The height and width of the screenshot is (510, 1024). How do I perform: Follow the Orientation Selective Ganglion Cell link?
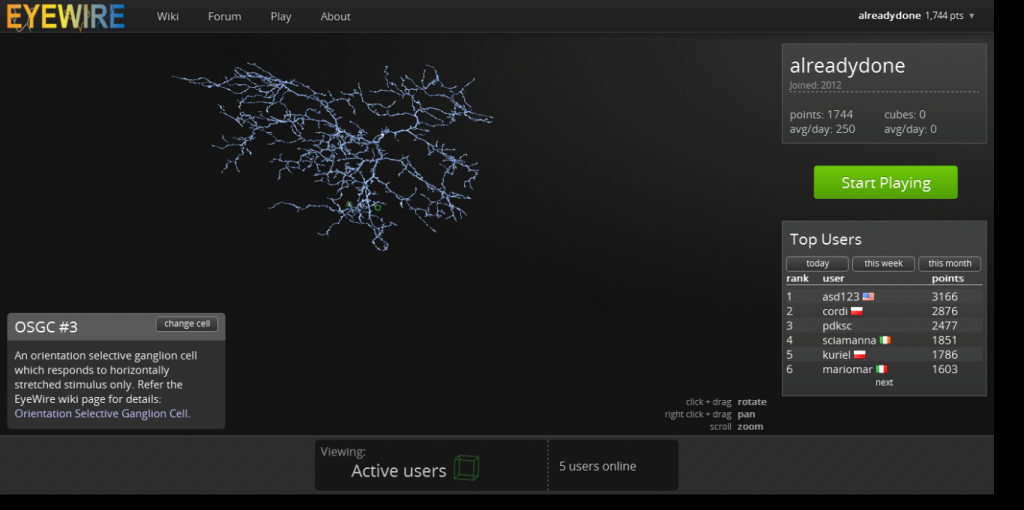pos(102,413)
